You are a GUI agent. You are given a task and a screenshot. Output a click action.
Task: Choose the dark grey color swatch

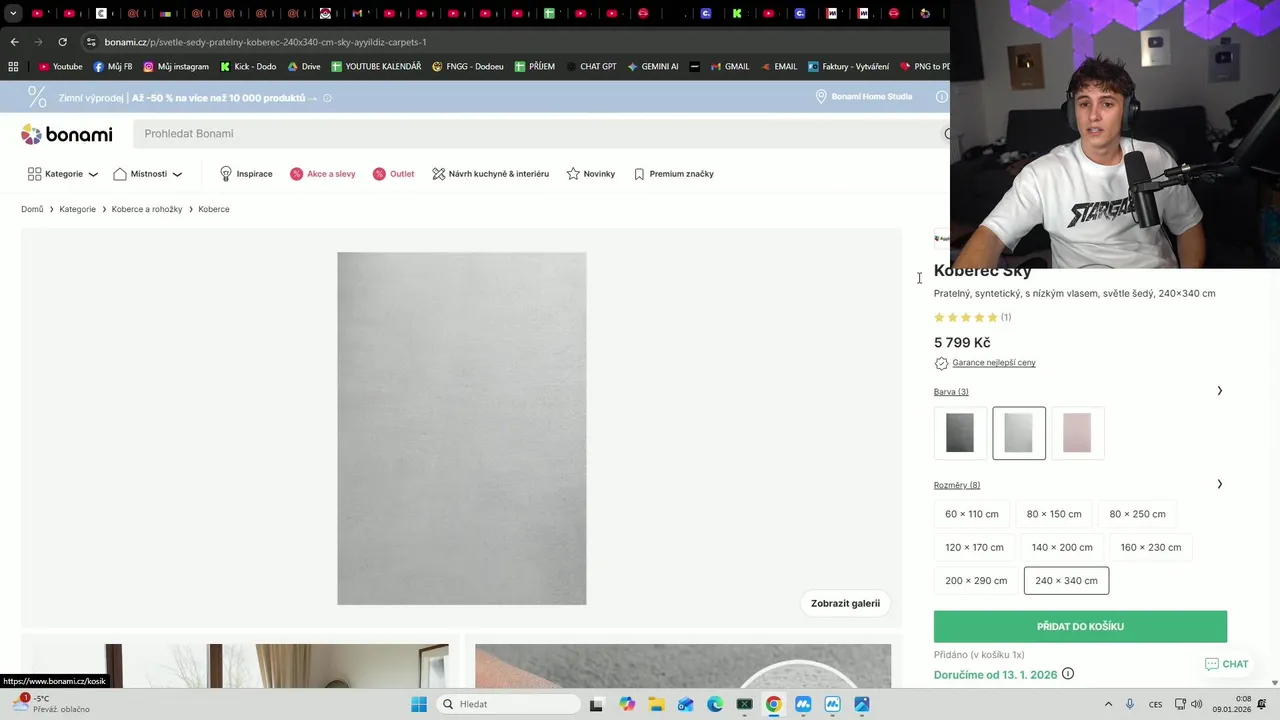click(960, 433)
